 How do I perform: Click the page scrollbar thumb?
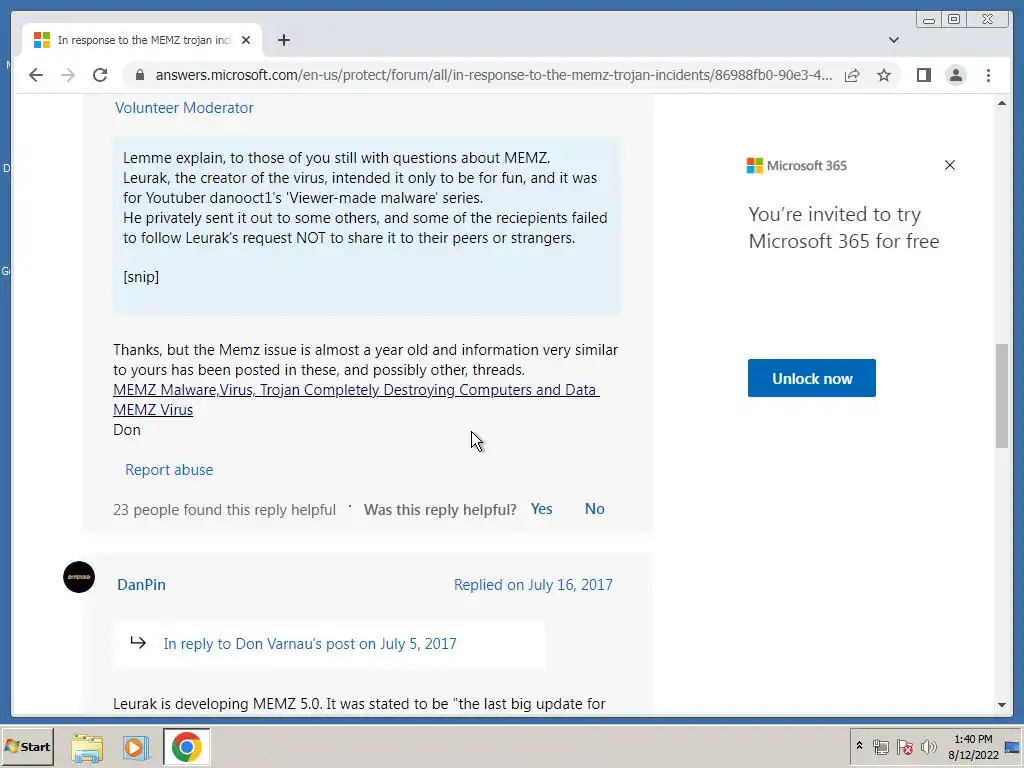(1002, 396)
